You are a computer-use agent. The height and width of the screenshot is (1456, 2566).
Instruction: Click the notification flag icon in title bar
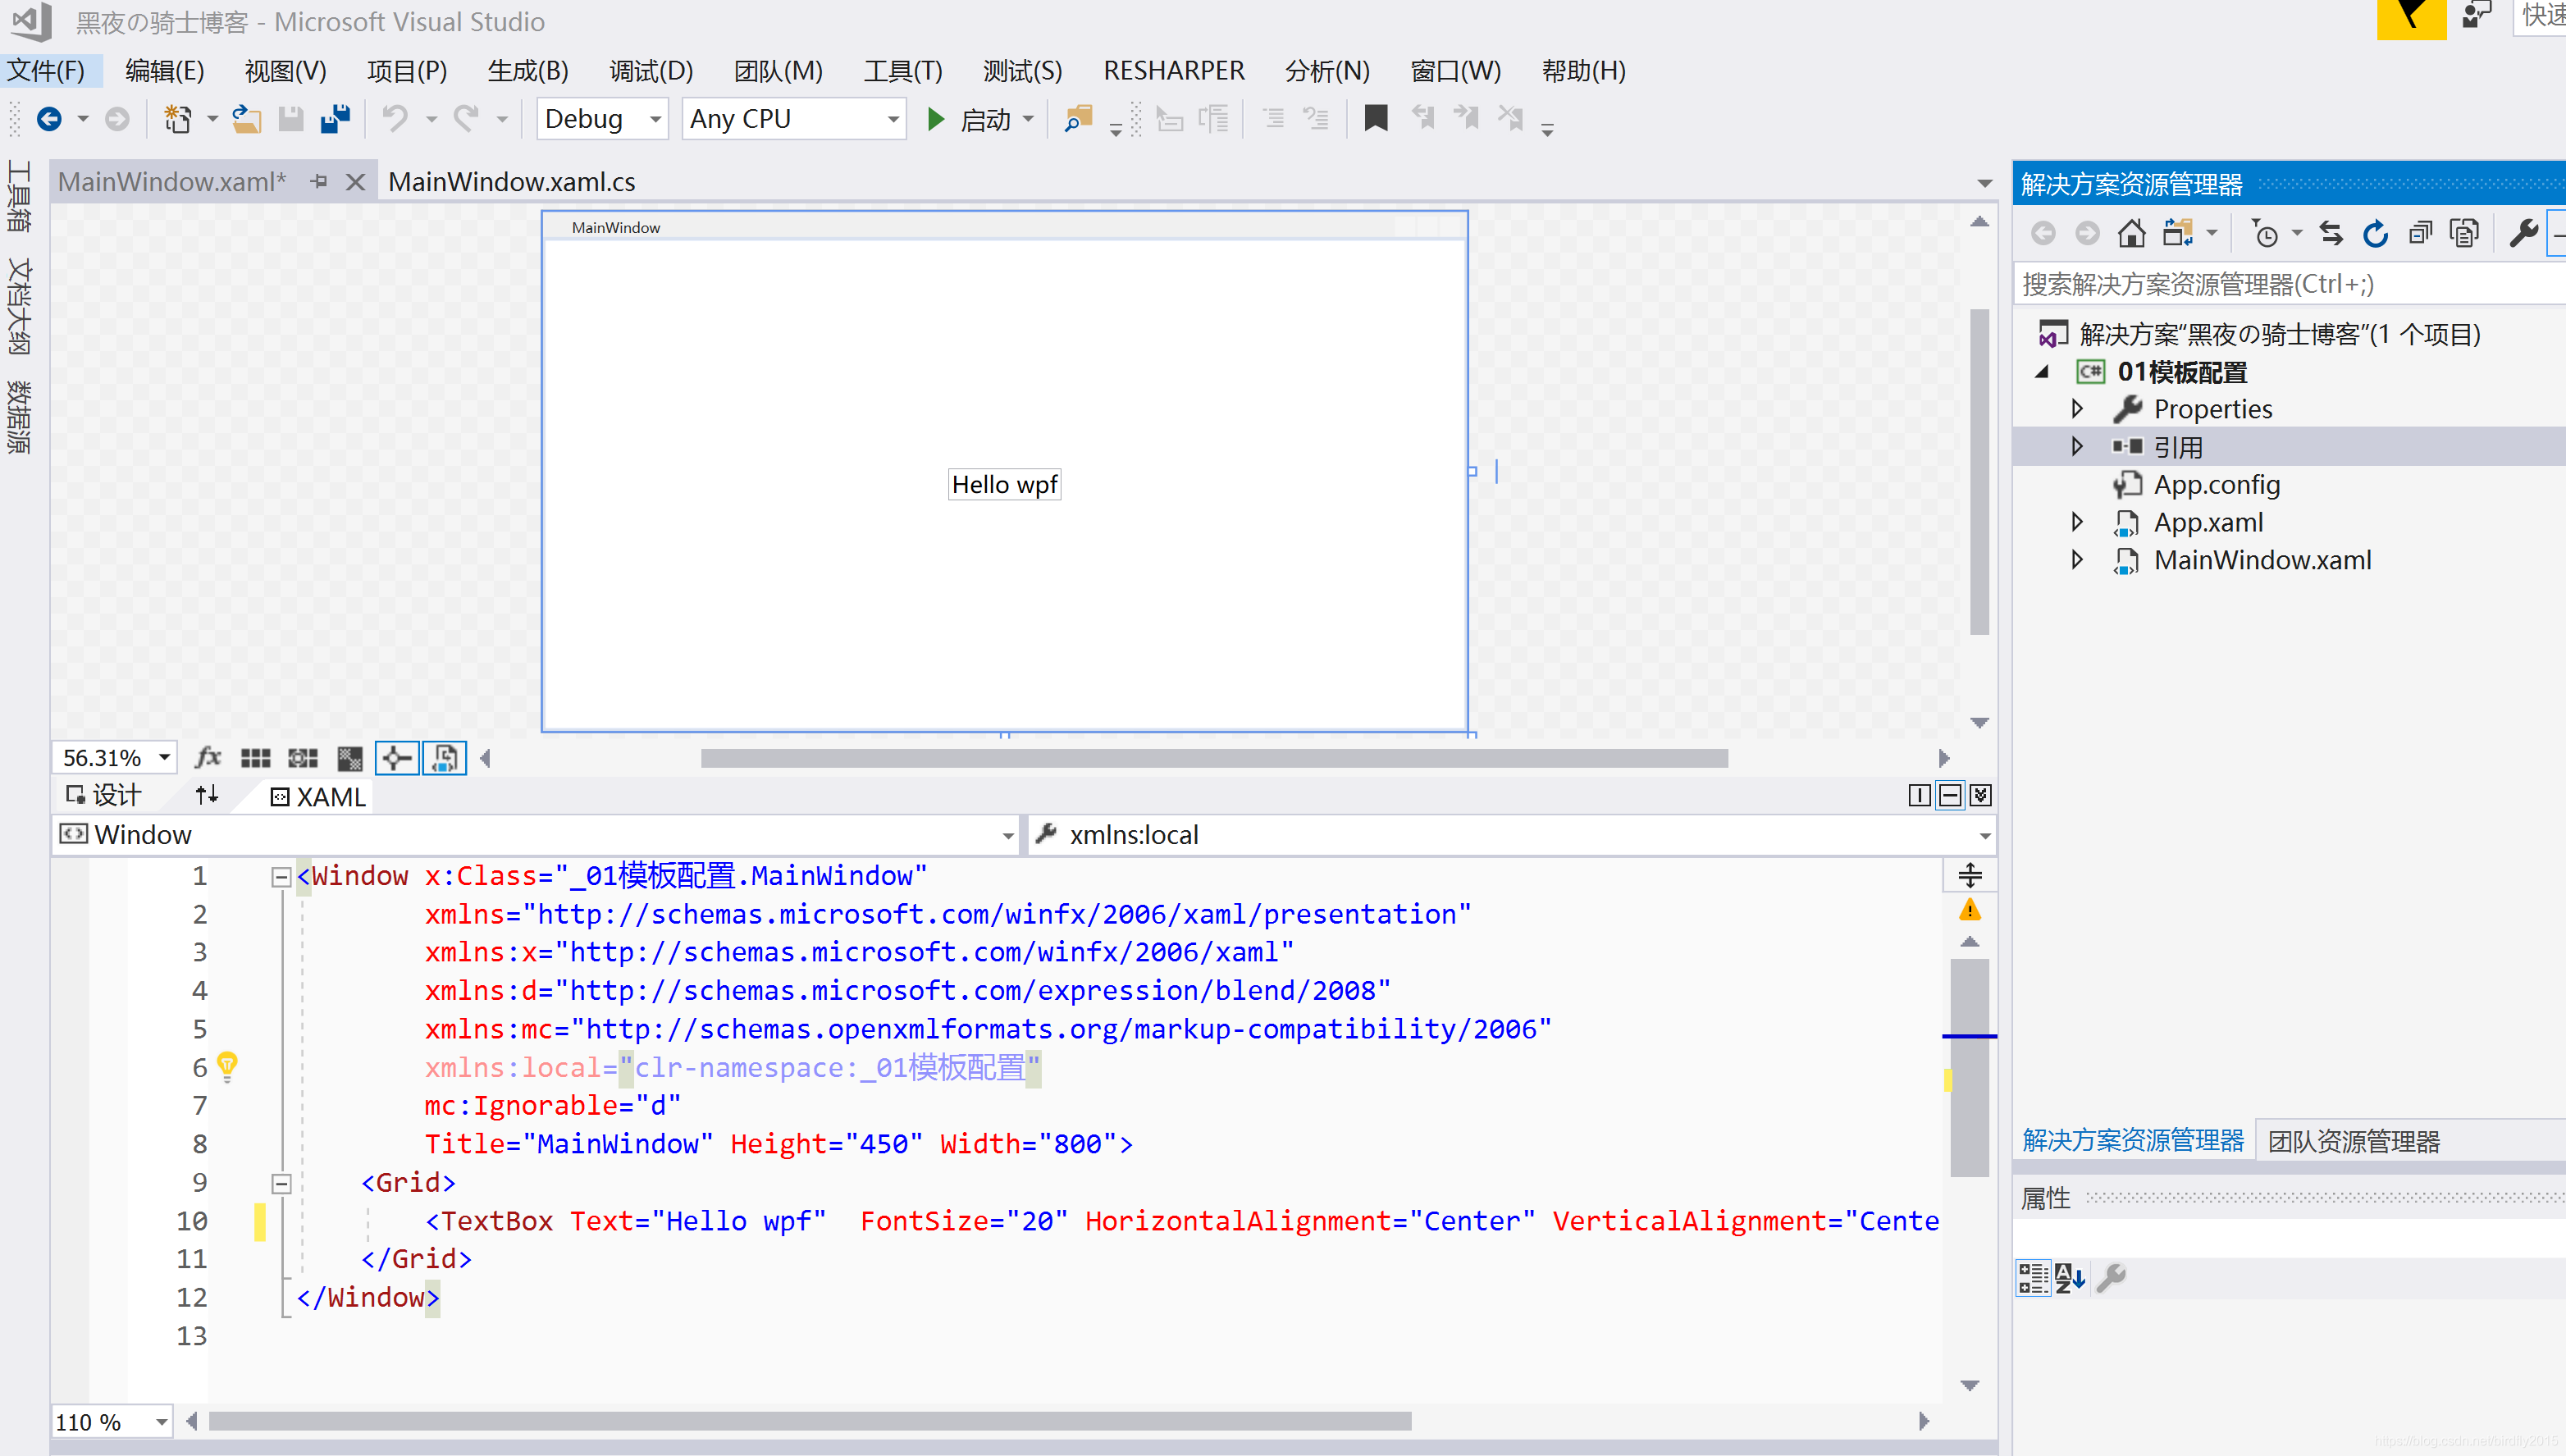click(2411, 18)
